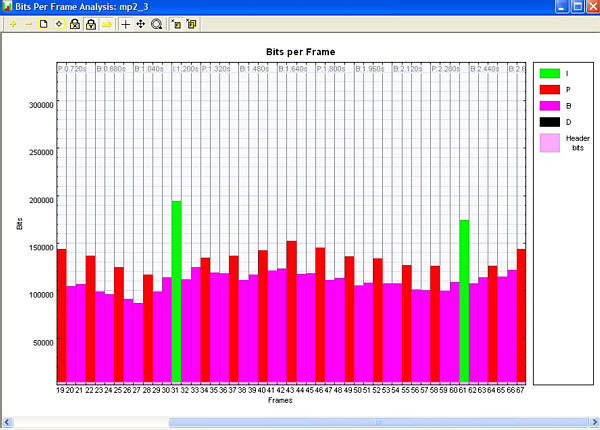This screenshot has width=600, height=430.
Task: Click the padlock icon left of yellow arrow
Action: pyautogui.click(x=91, y=22)
